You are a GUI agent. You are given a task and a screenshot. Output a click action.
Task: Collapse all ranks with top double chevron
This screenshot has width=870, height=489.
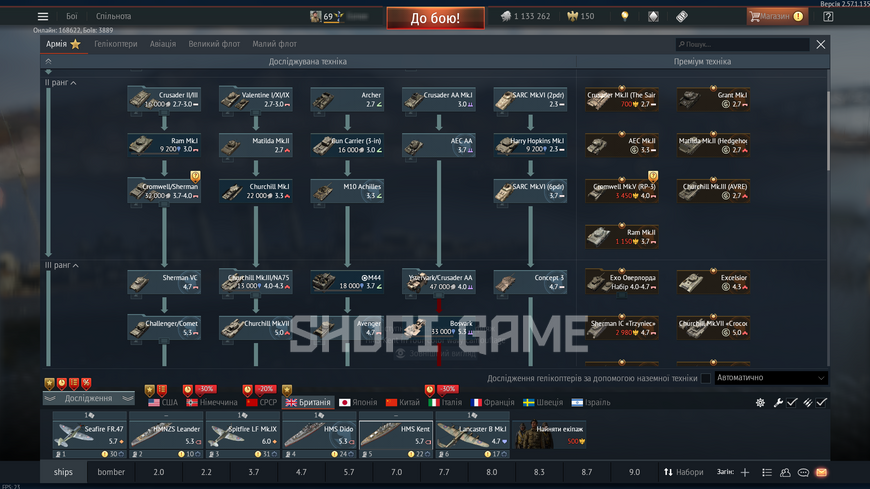(x=48, y=62)
